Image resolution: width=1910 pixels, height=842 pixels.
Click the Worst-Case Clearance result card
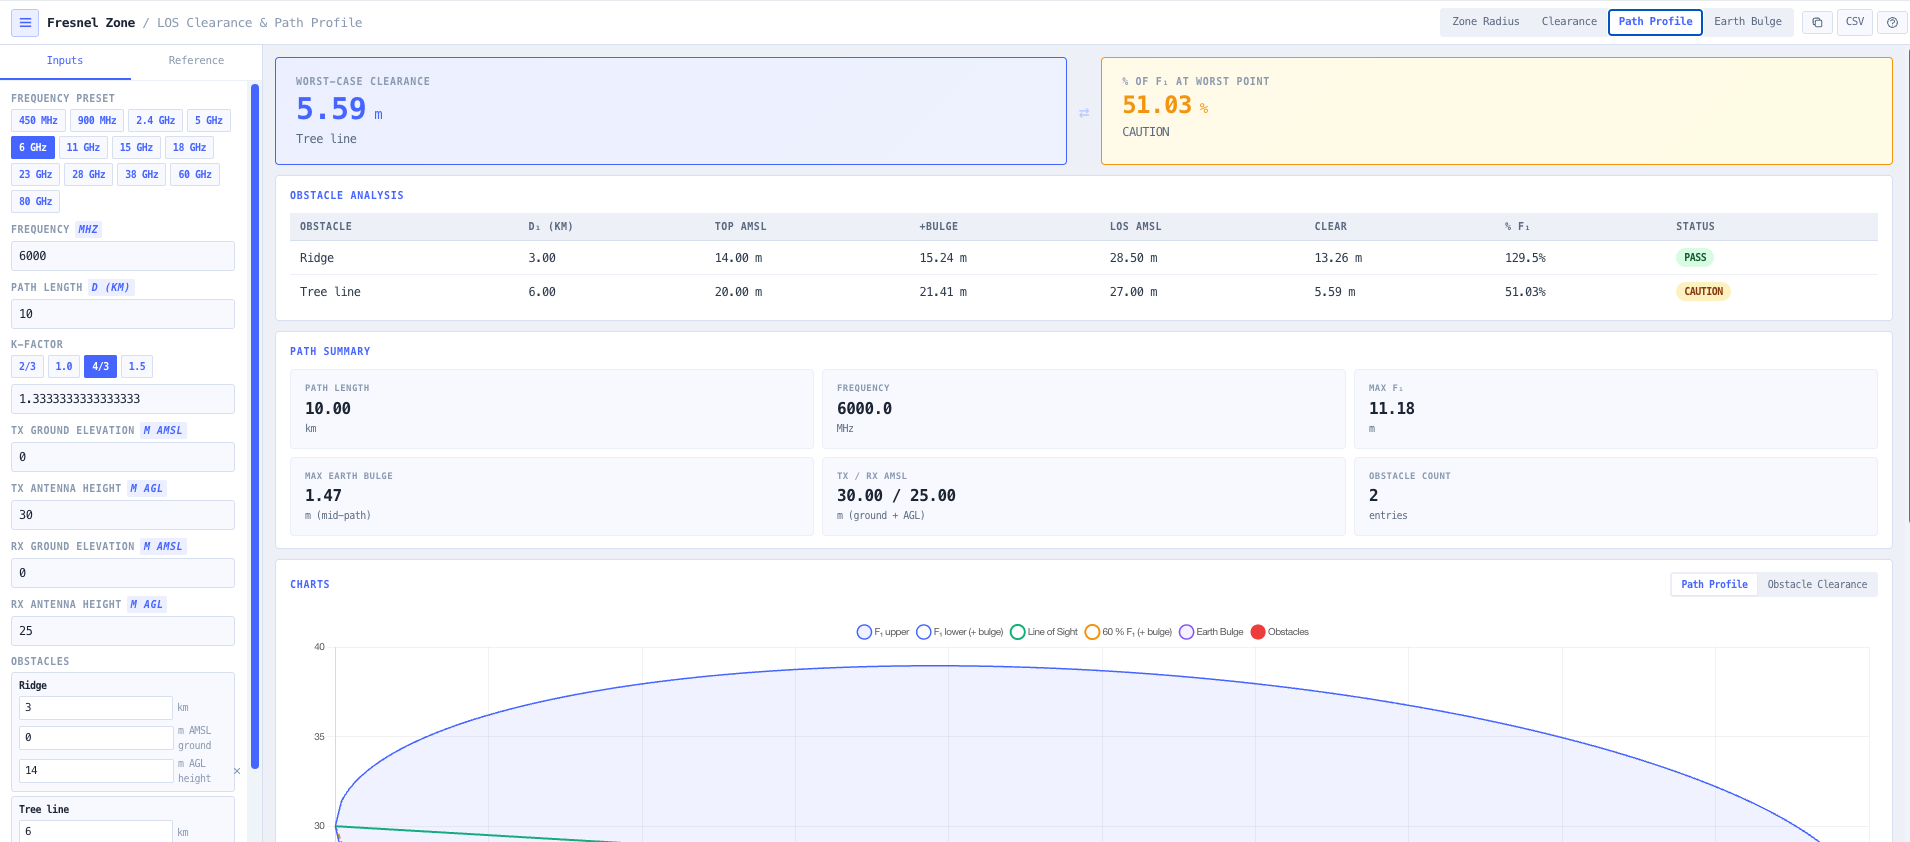pyautogui.click(x=671, y=111)
